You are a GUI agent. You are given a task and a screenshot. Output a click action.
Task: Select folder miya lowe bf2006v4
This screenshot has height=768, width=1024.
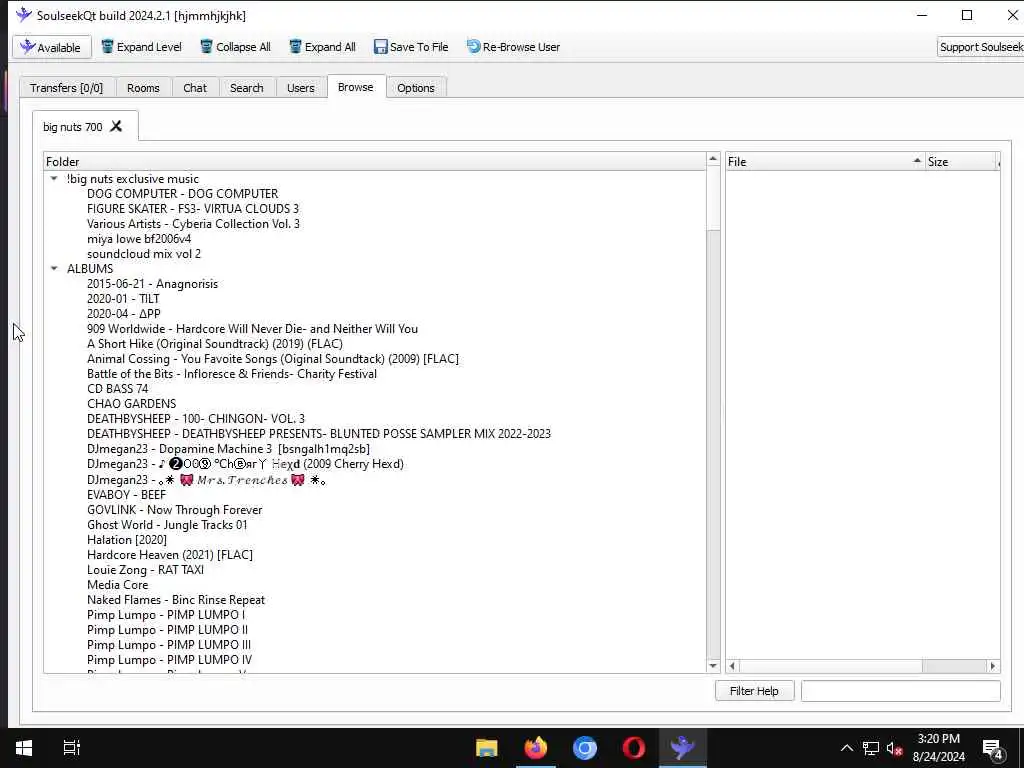(139, 239)
